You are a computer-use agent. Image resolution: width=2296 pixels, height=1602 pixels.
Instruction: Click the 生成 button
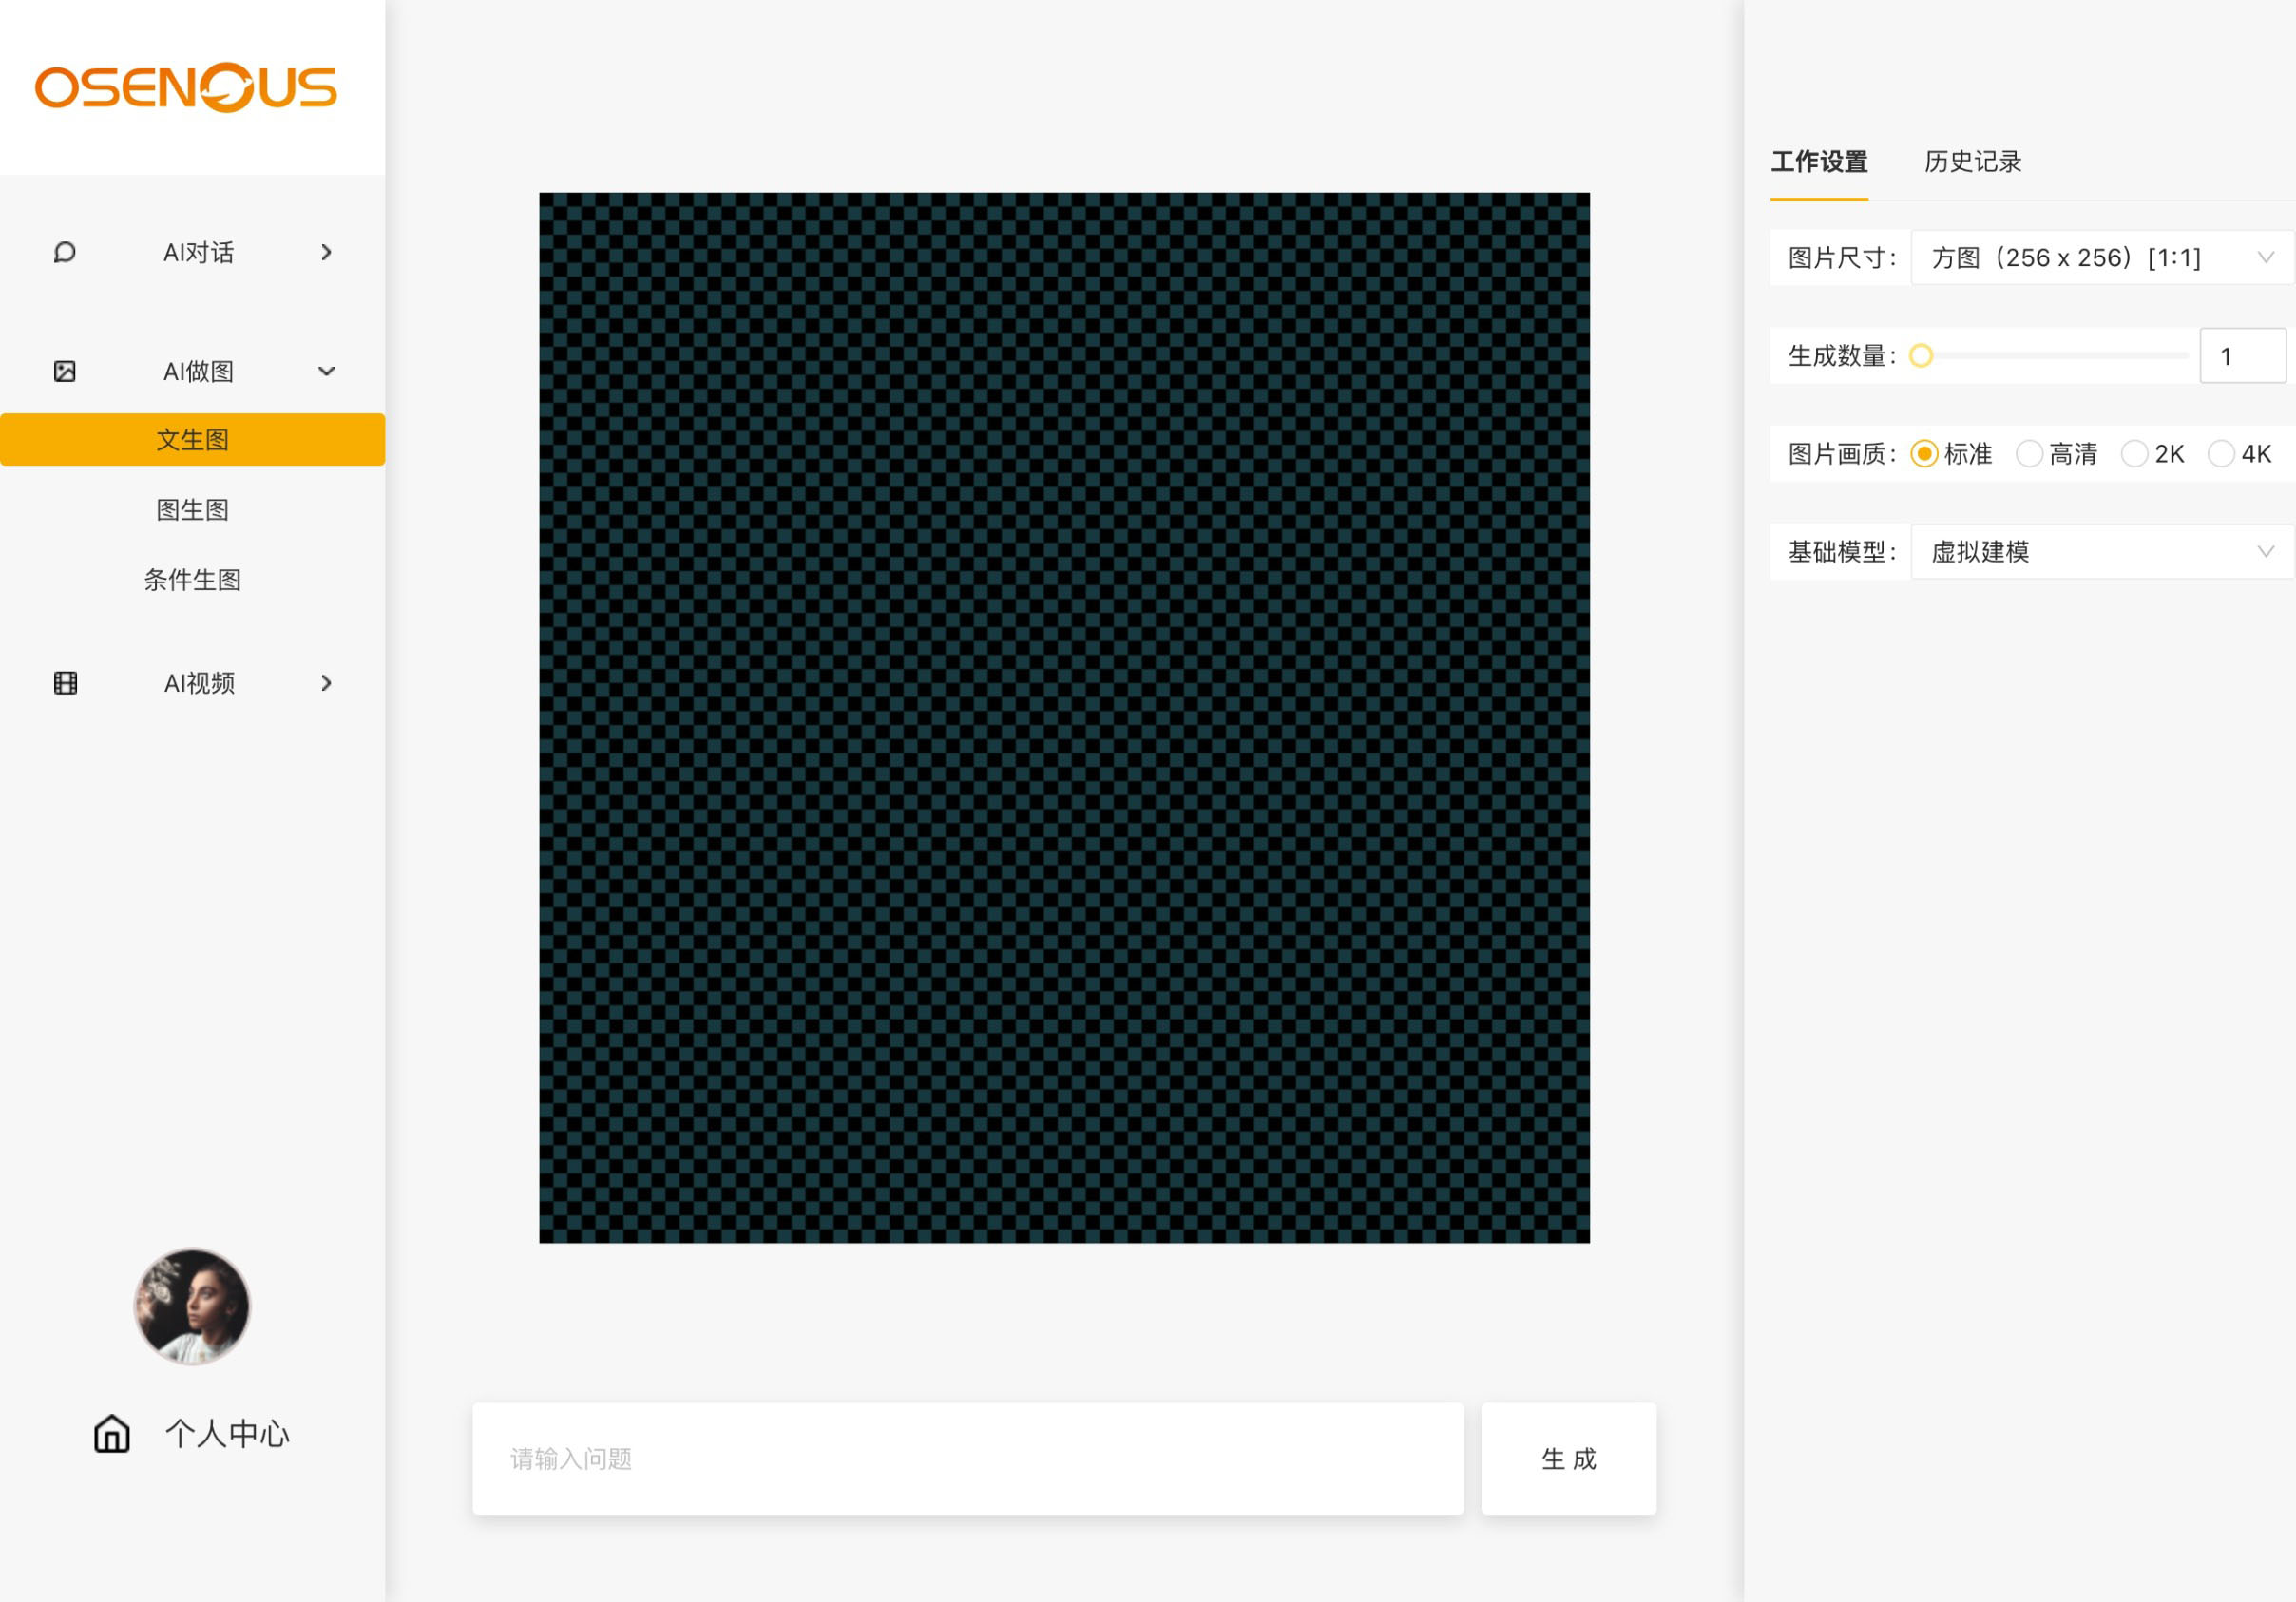[x=1569, y=1459]
